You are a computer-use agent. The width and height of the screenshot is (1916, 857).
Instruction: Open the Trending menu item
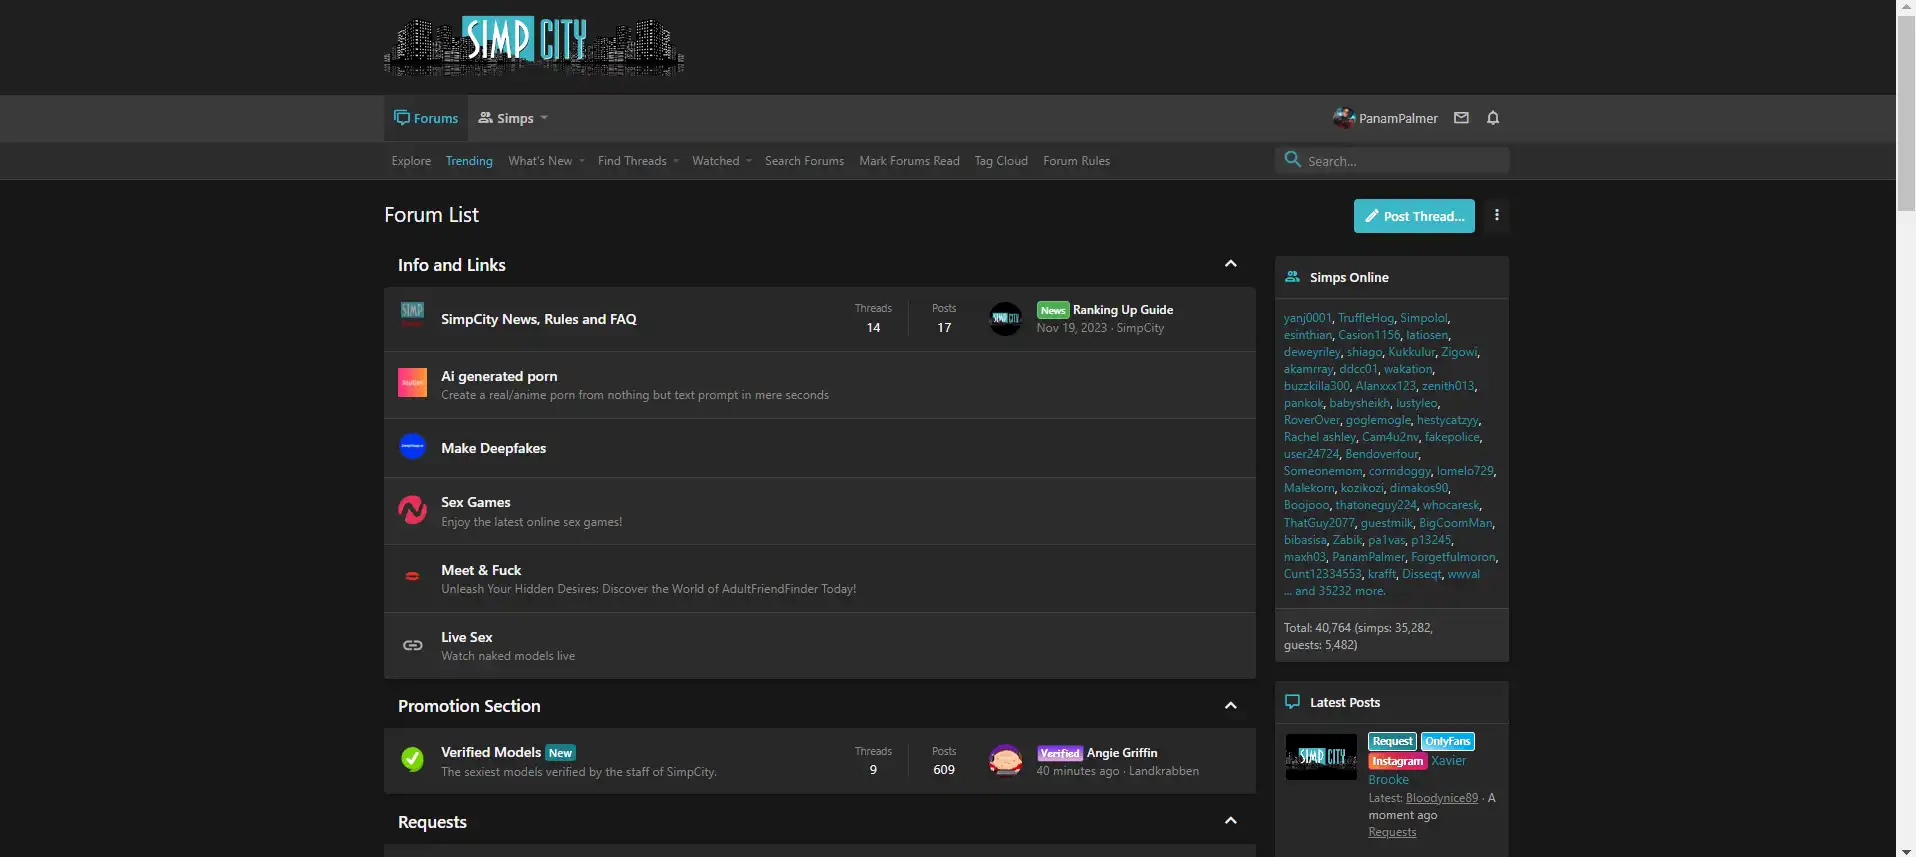[x=469, y=161]
